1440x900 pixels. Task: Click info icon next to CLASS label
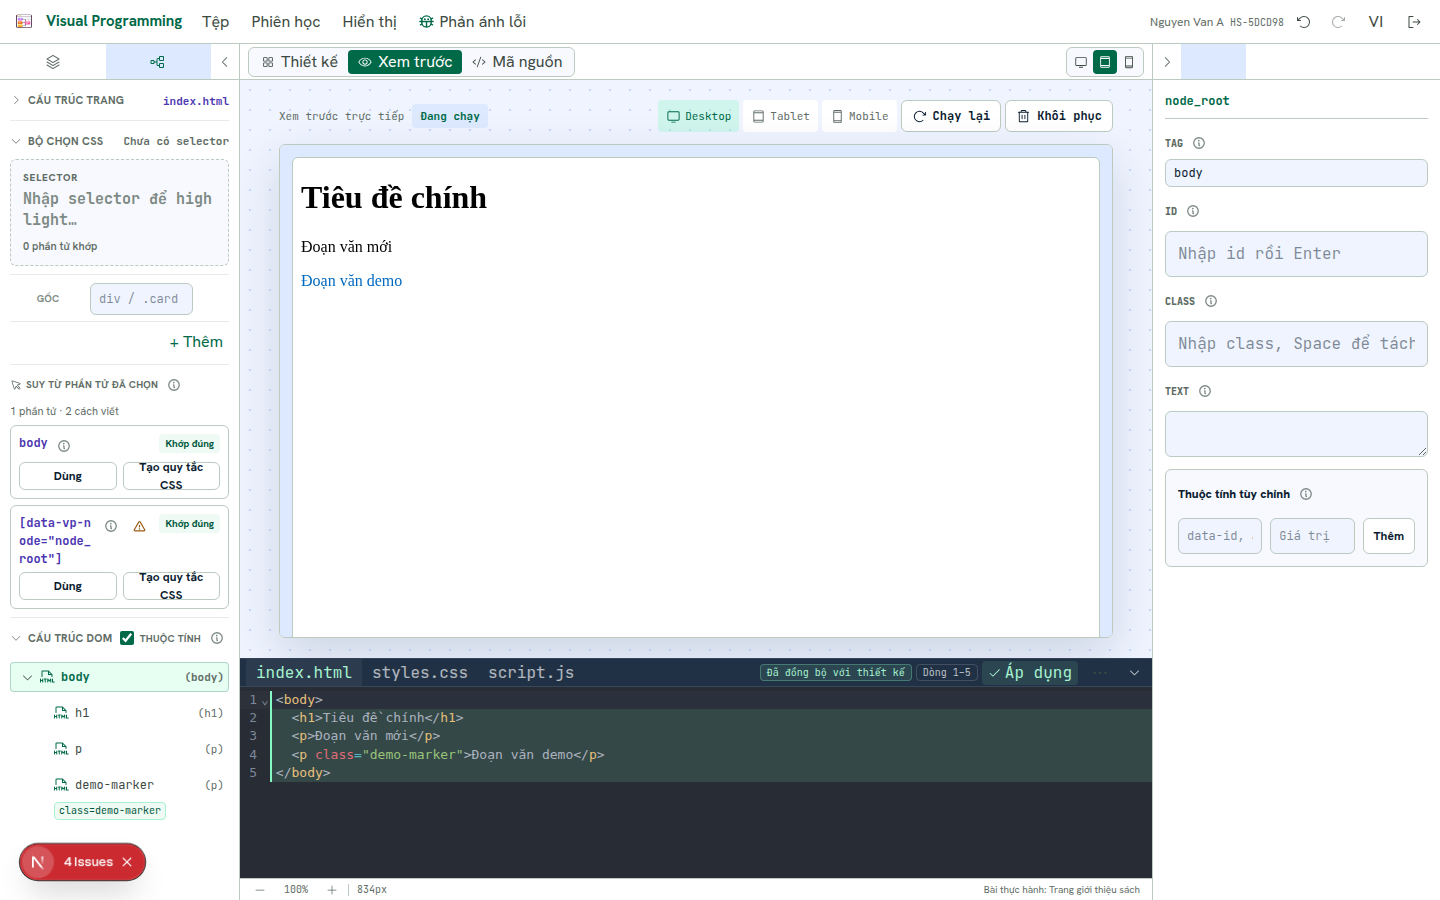point(1211,301)
